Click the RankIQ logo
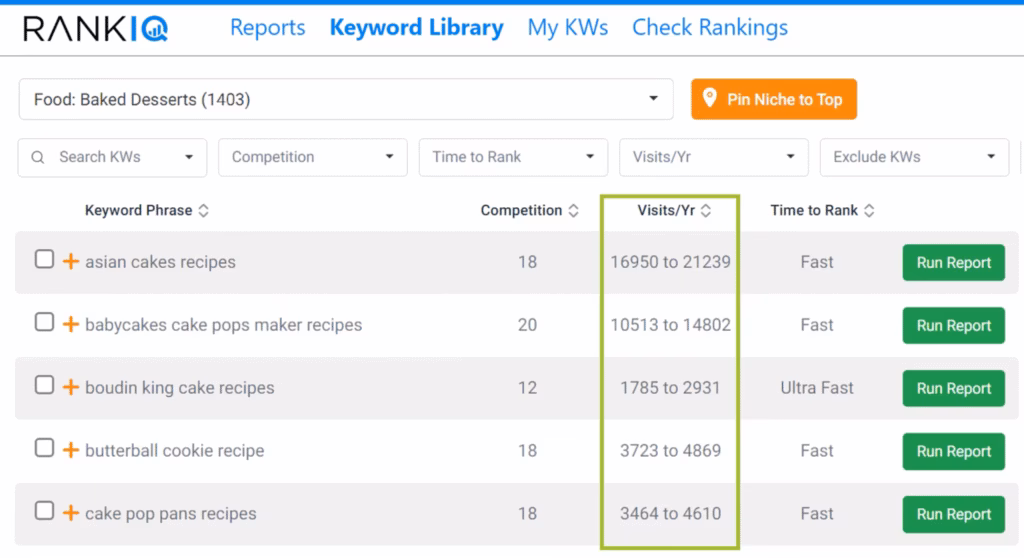This screenshot has height=558, width=1024. point(96,29)
